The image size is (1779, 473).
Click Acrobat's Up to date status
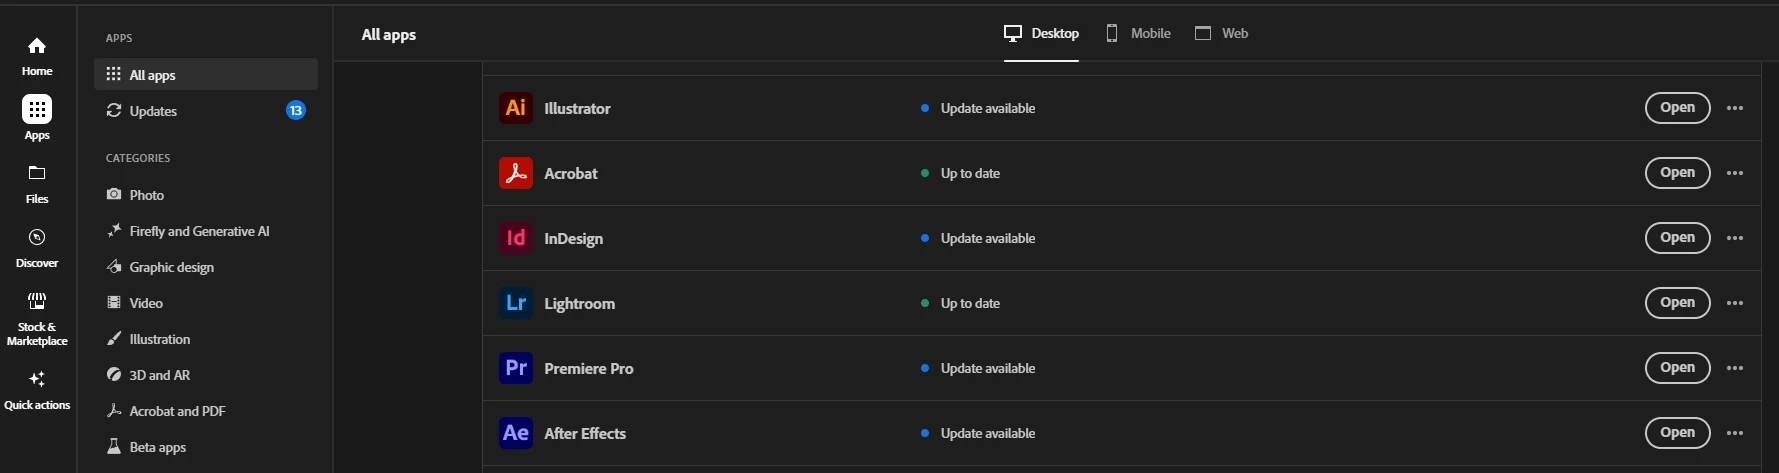[x=960, y=173]
